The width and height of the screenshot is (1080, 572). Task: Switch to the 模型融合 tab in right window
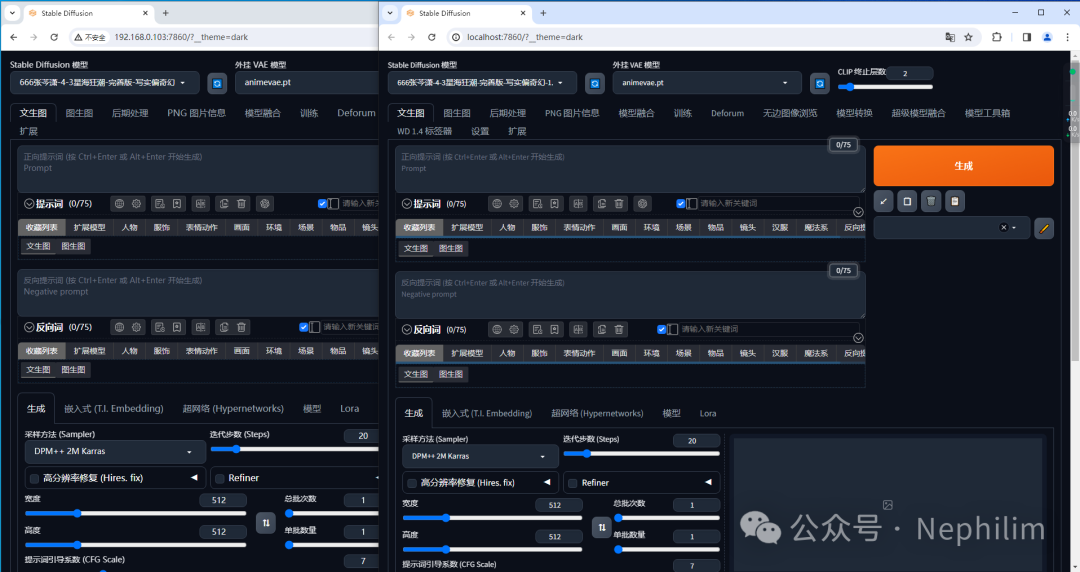[x=636, y=113]
